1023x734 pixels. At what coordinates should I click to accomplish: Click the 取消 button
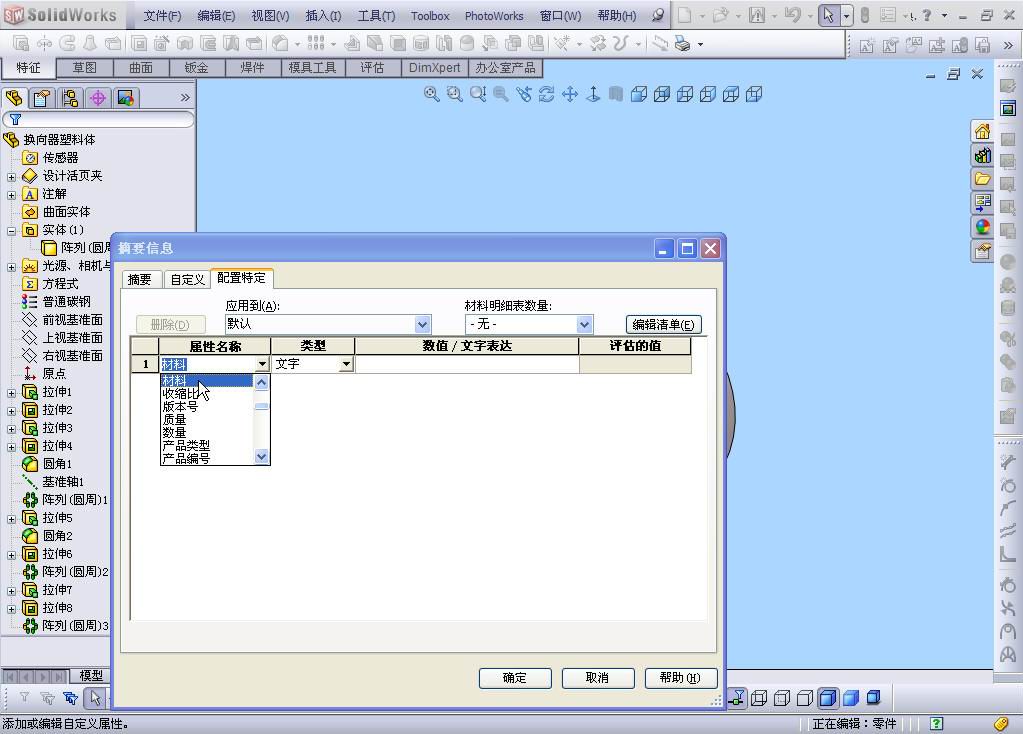[x=598, y=678]
